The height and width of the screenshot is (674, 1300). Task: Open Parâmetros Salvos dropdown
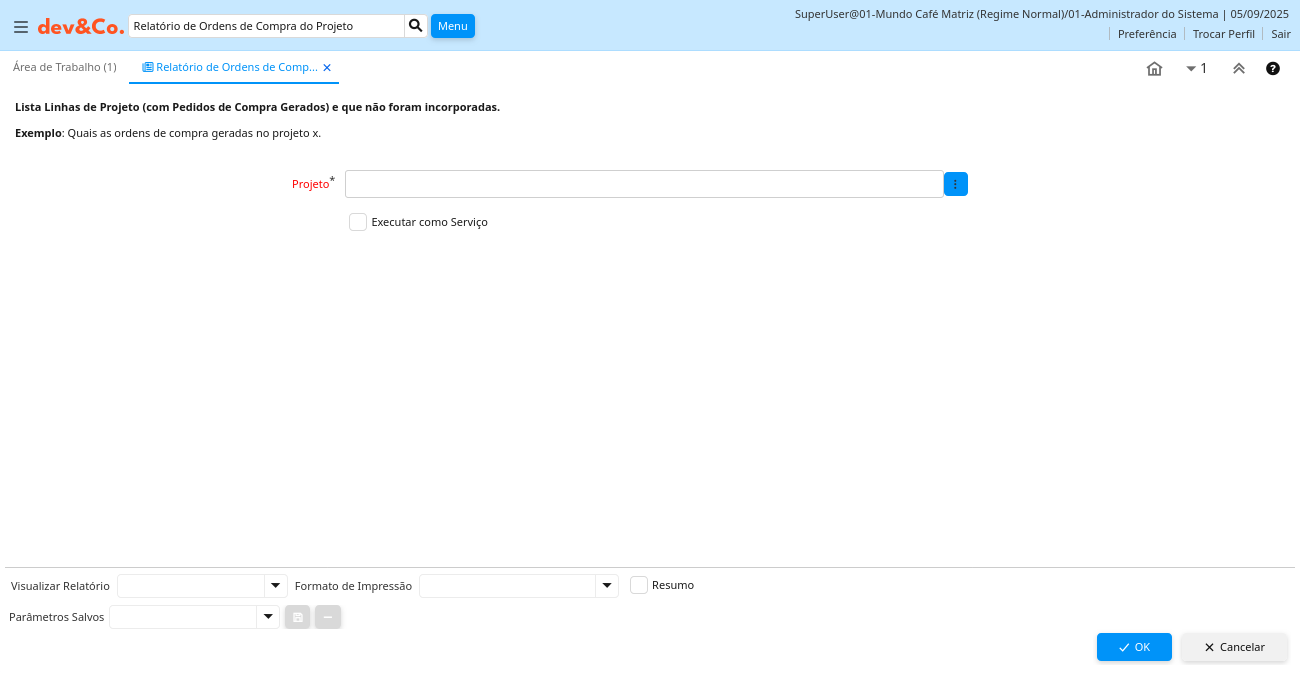coord(267,617)
